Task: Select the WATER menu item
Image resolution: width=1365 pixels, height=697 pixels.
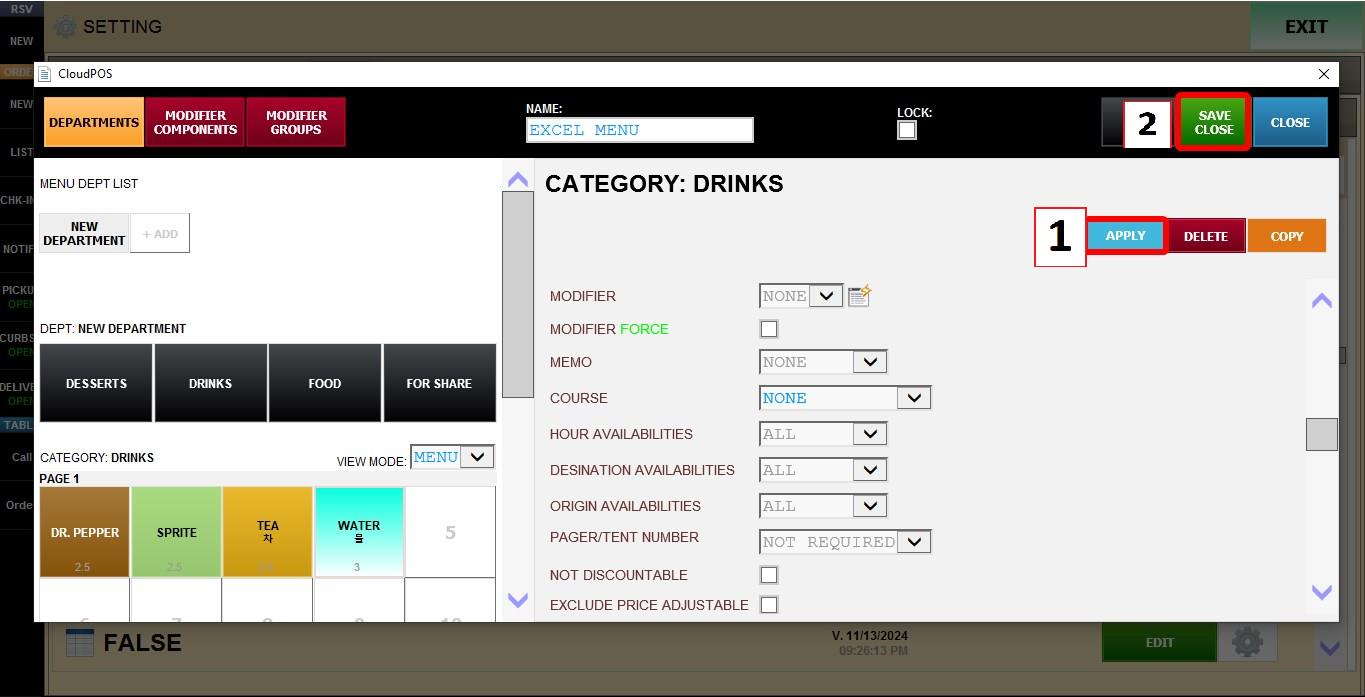Action: click(359, 532)
